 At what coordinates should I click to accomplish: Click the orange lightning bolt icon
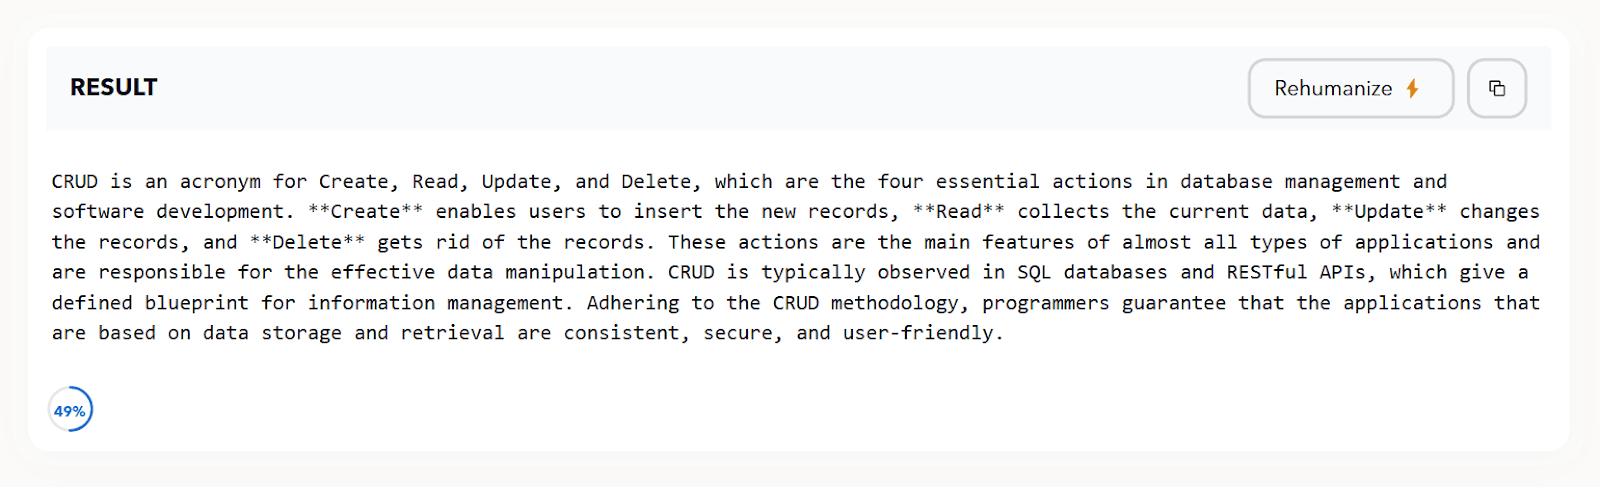pos(1413,88)
